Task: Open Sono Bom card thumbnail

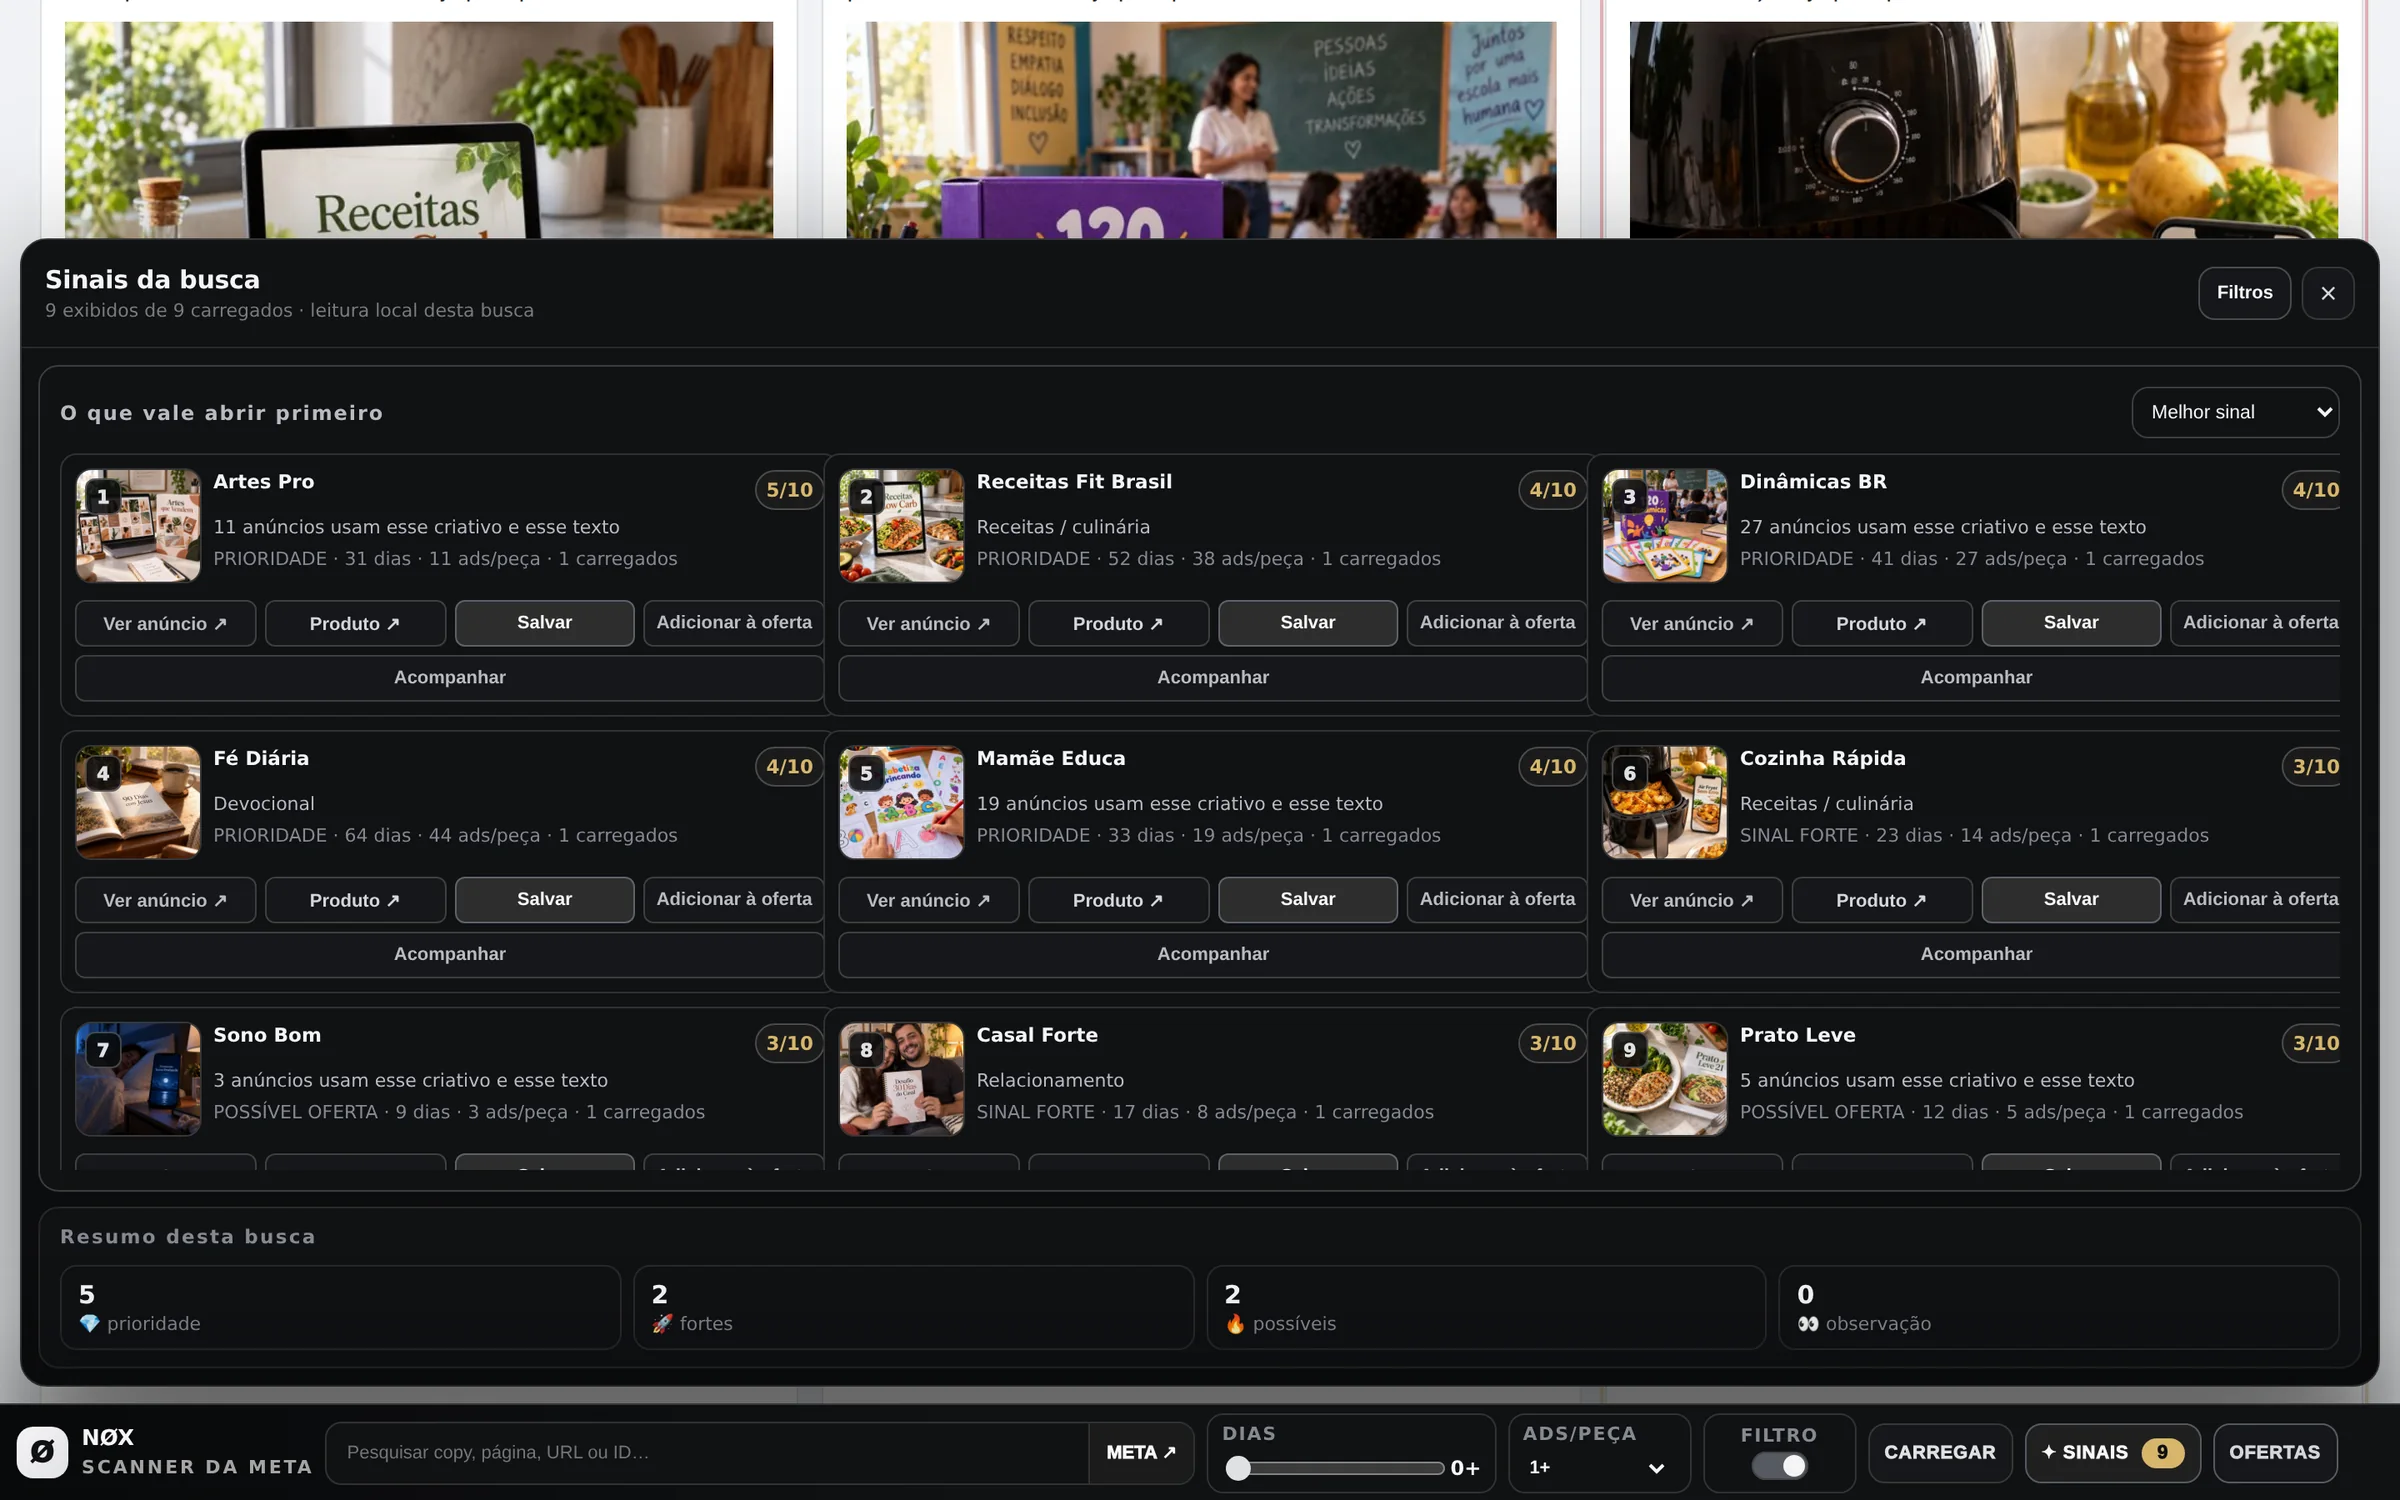Action: [138, 1079]
